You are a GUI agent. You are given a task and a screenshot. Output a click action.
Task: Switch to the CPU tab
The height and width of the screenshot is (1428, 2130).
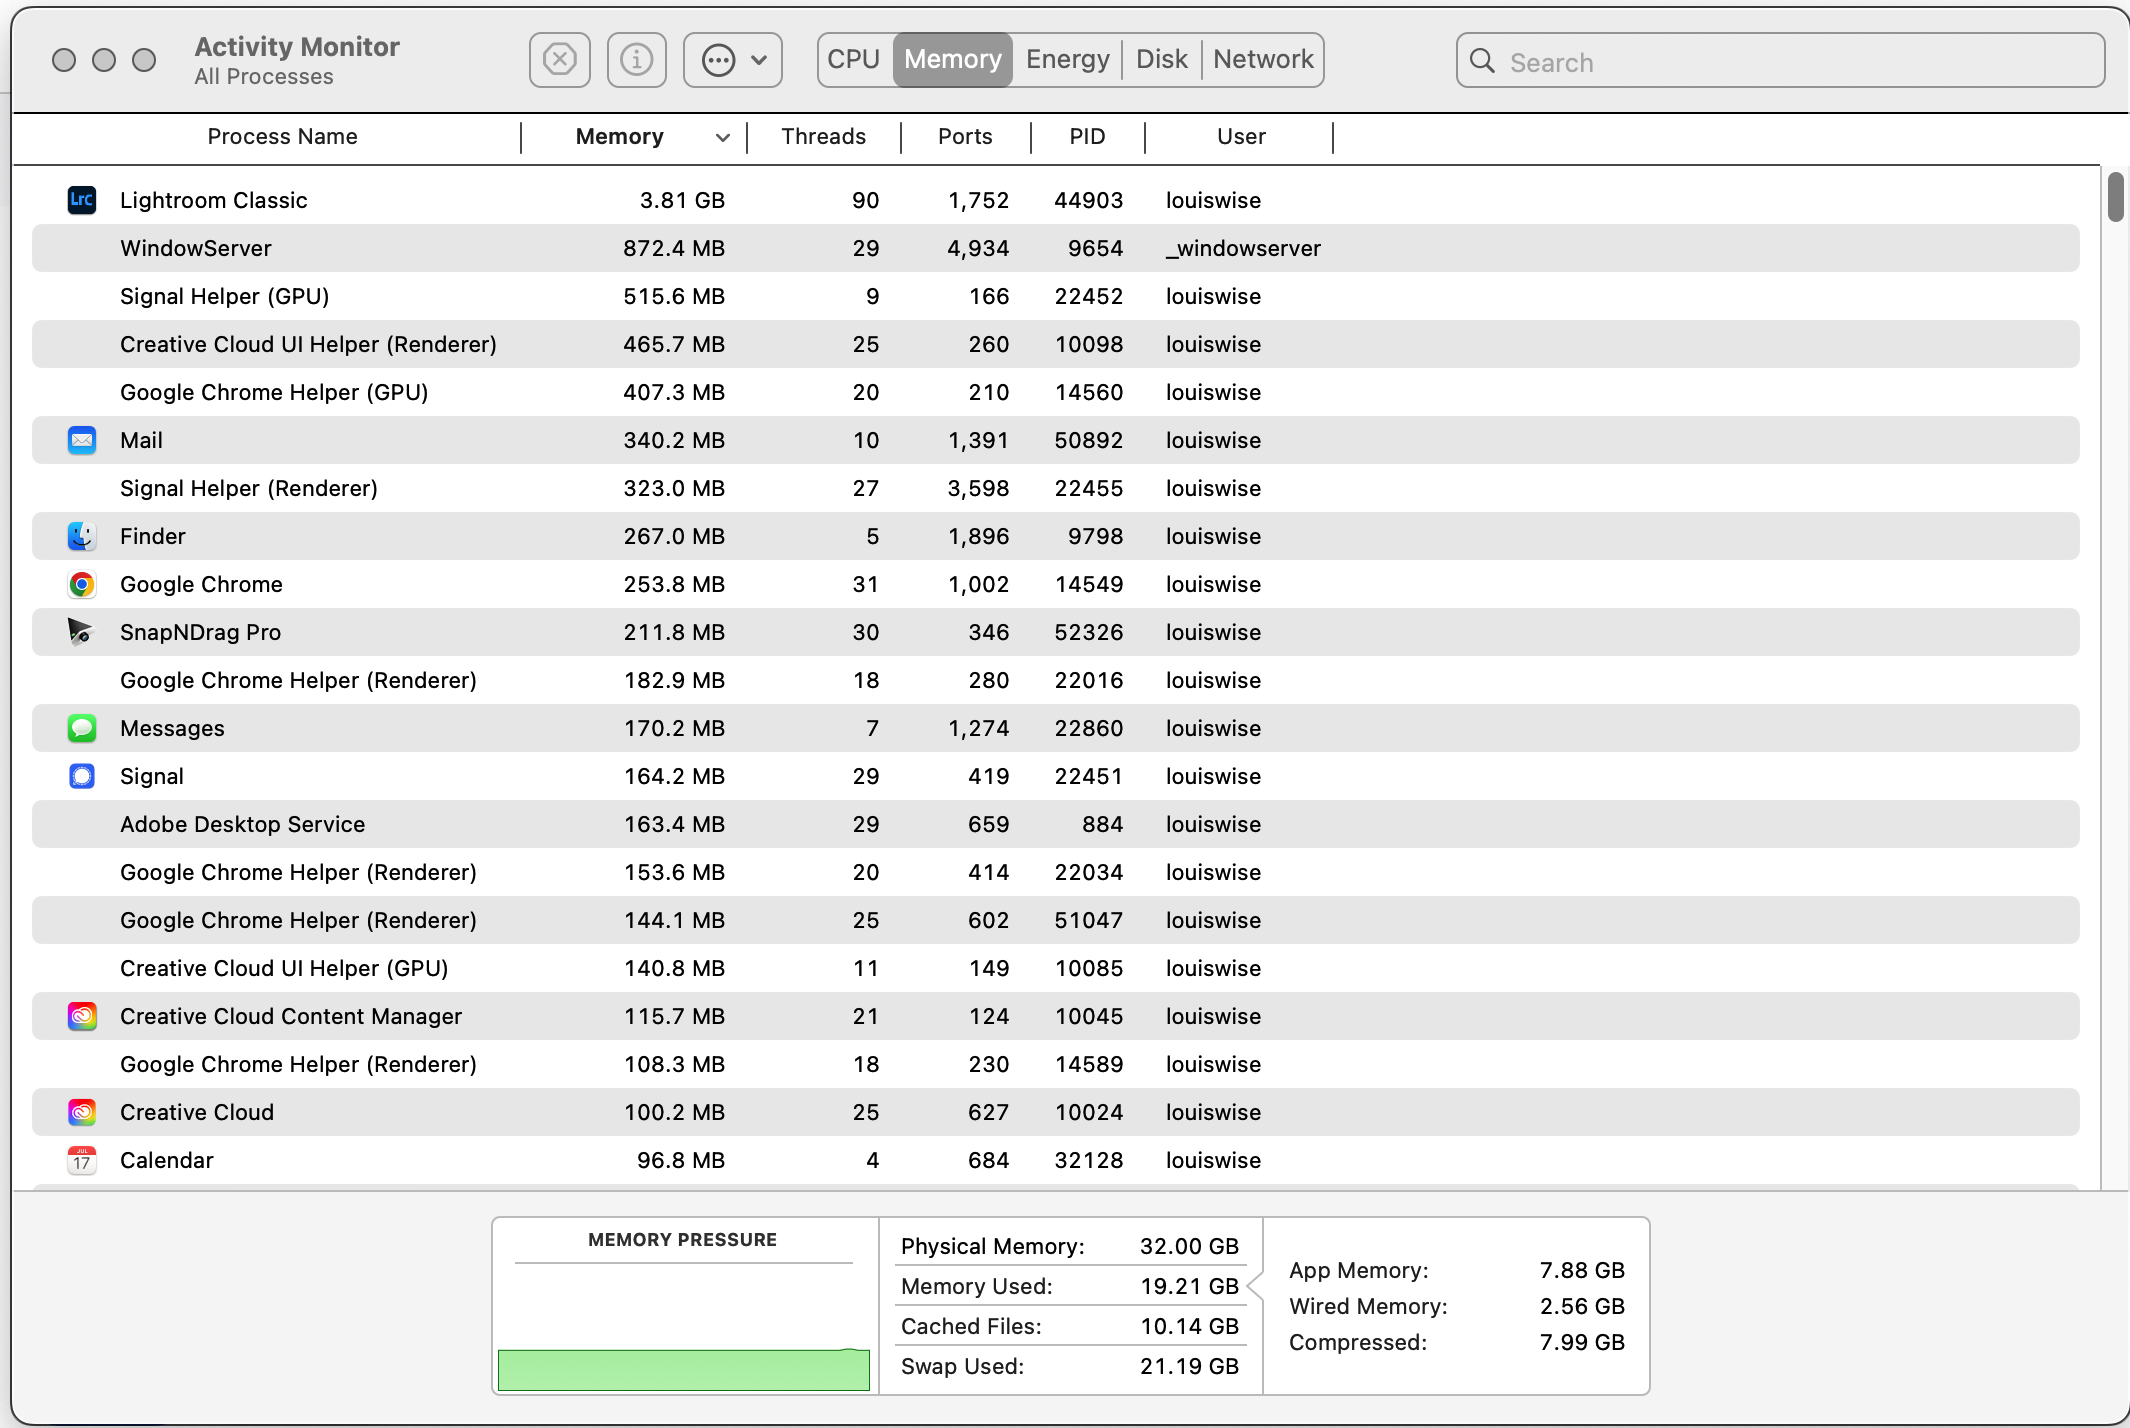(x=852, y=59)
